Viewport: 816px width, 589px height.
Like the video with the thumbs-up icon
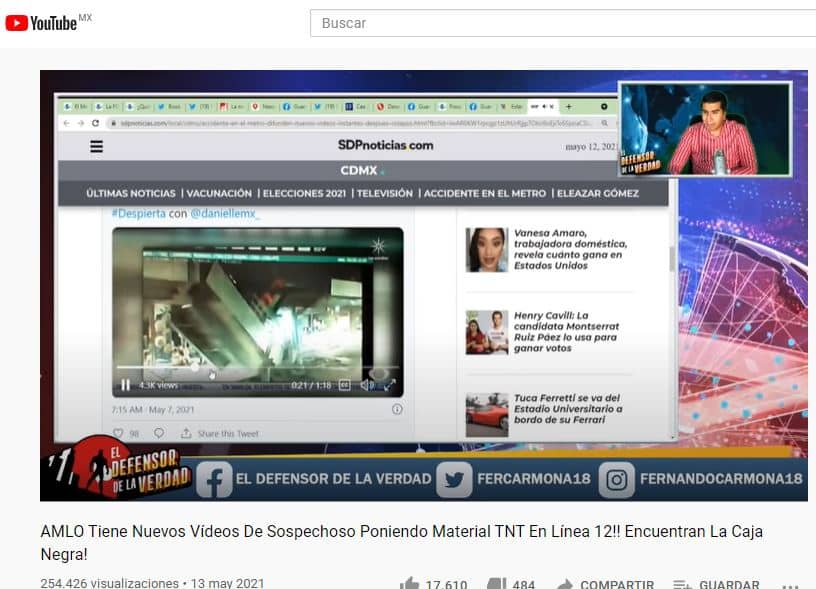[x=409, y=584]
